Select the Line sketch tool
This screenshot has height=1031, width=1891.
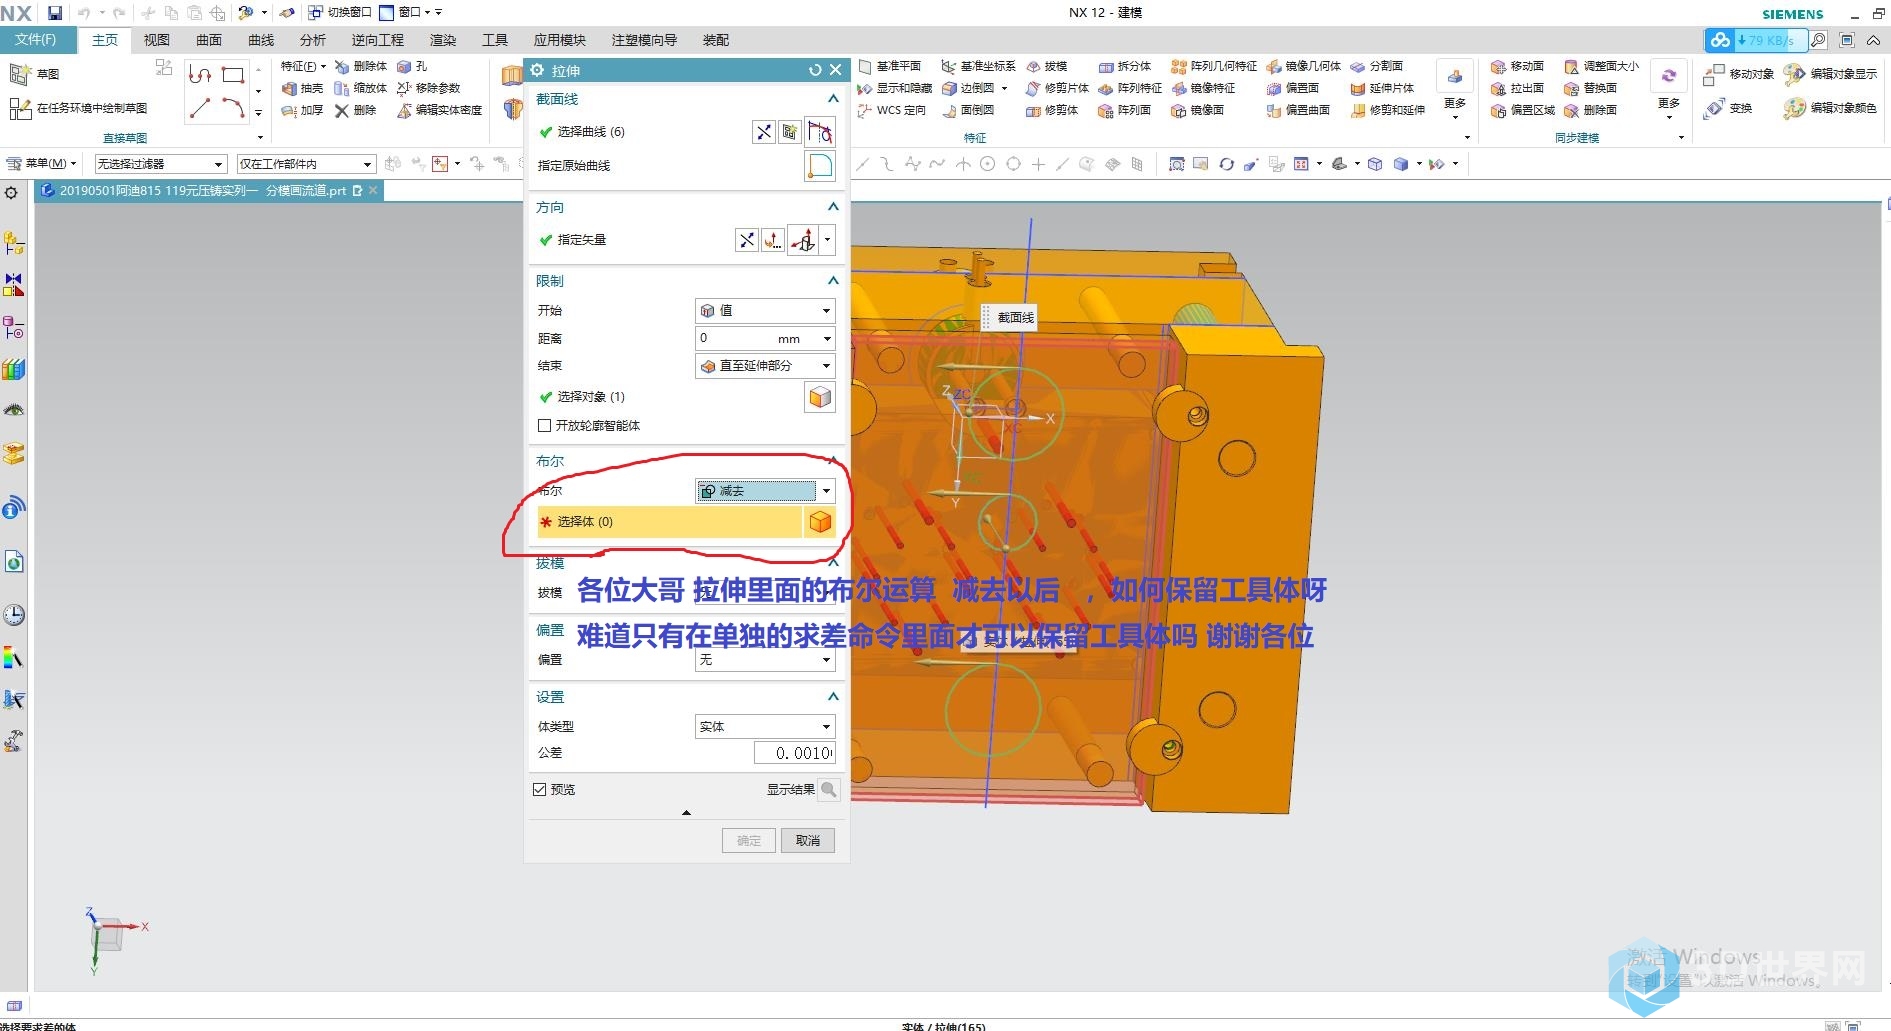[x=200, y=108]
